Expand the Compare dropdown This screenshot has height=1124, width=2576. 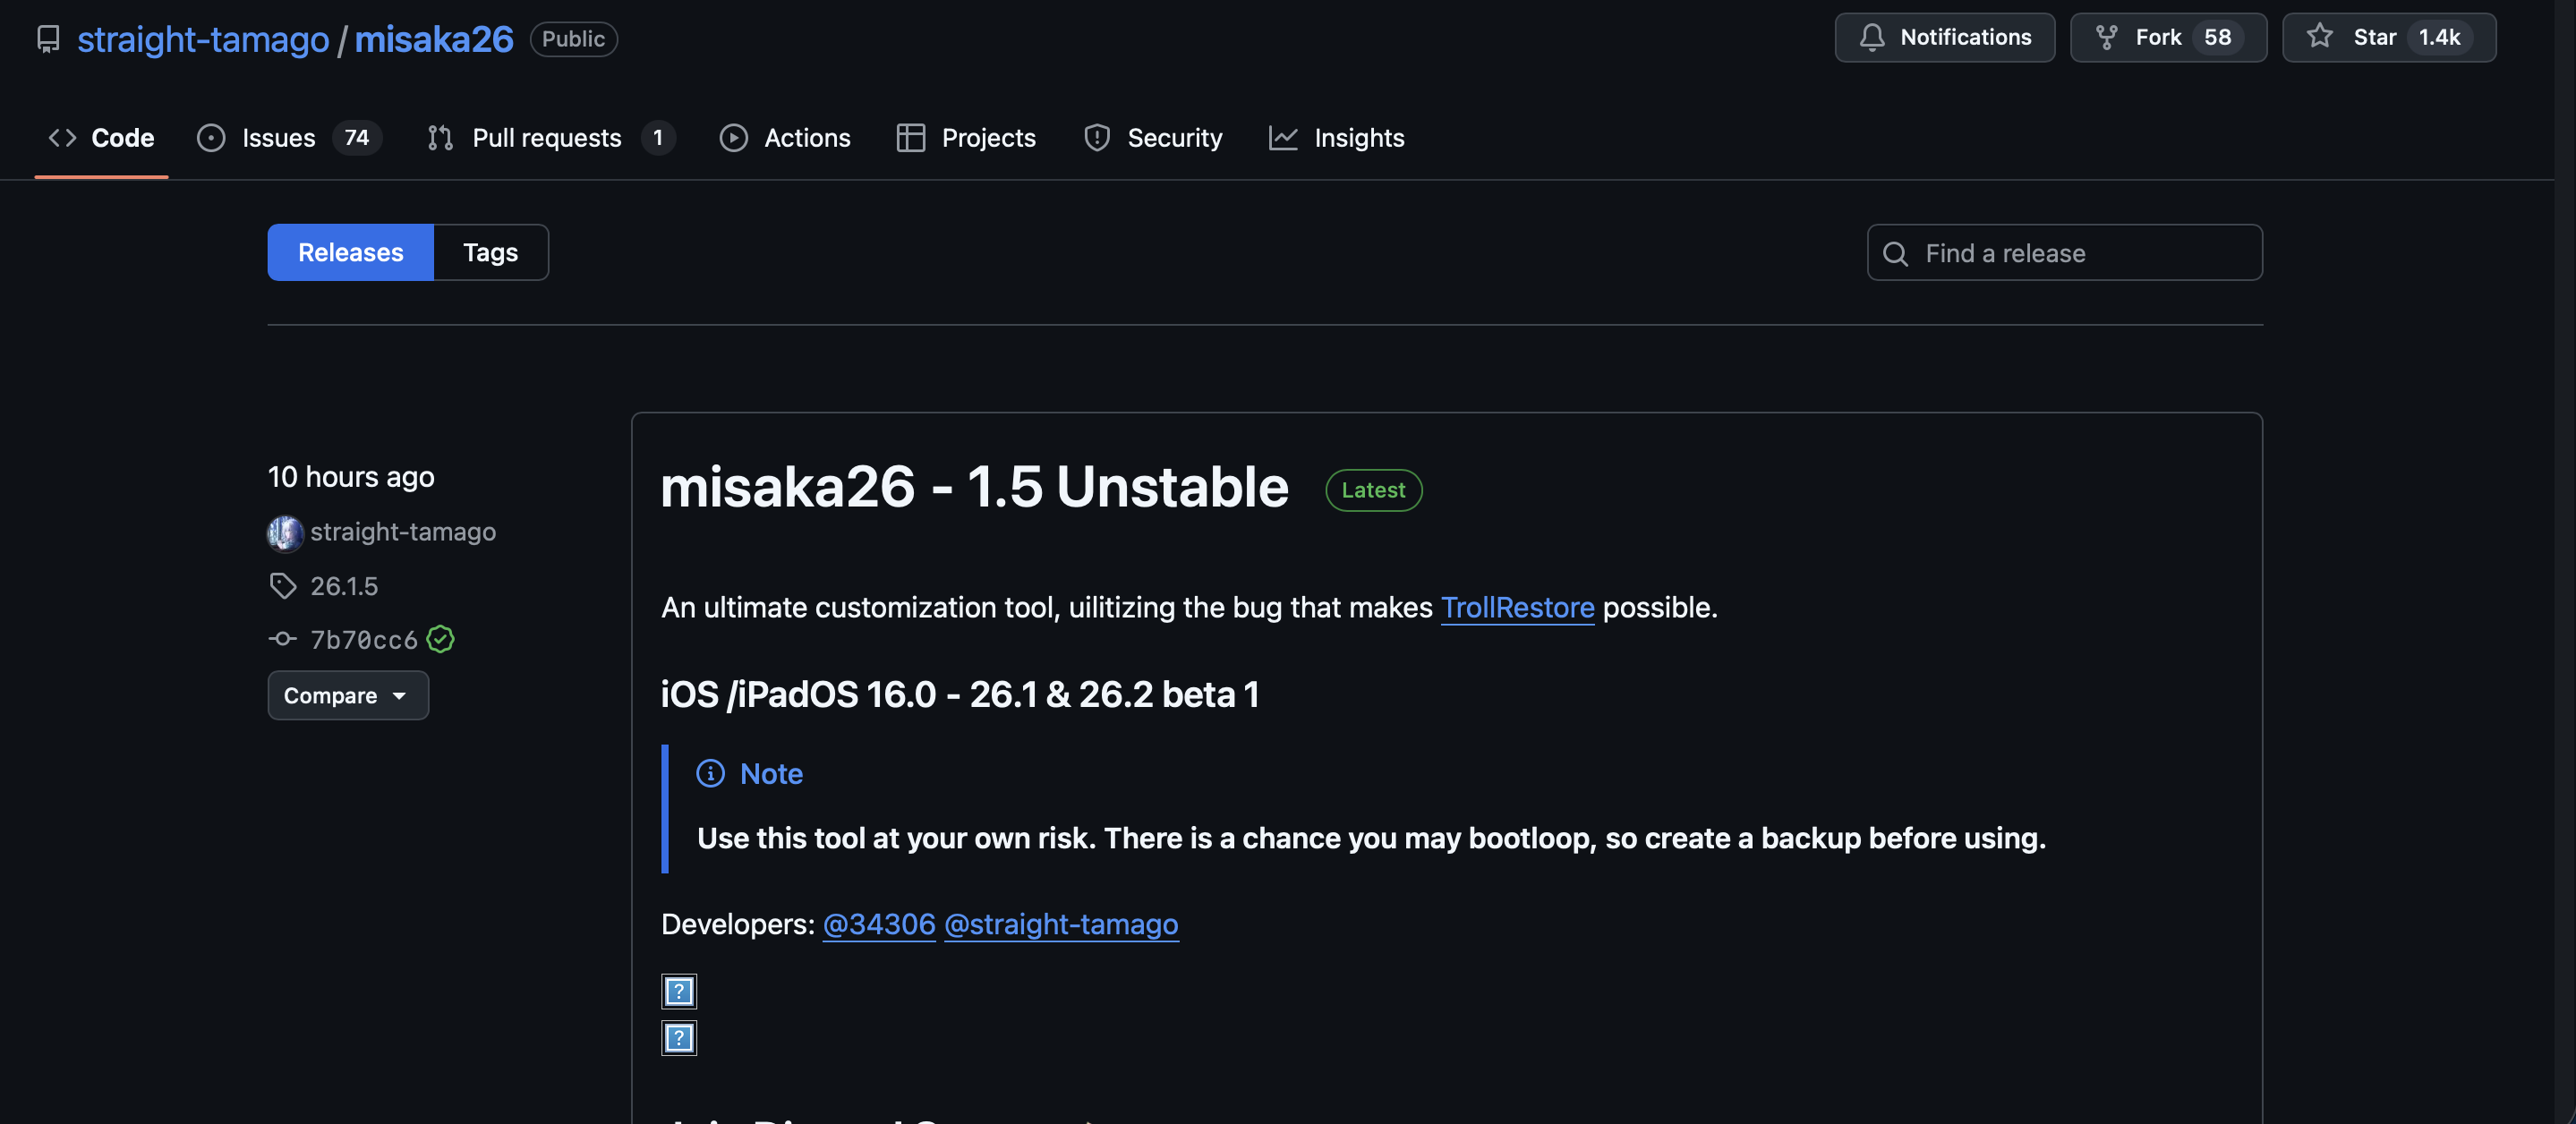tap(347, 695)
